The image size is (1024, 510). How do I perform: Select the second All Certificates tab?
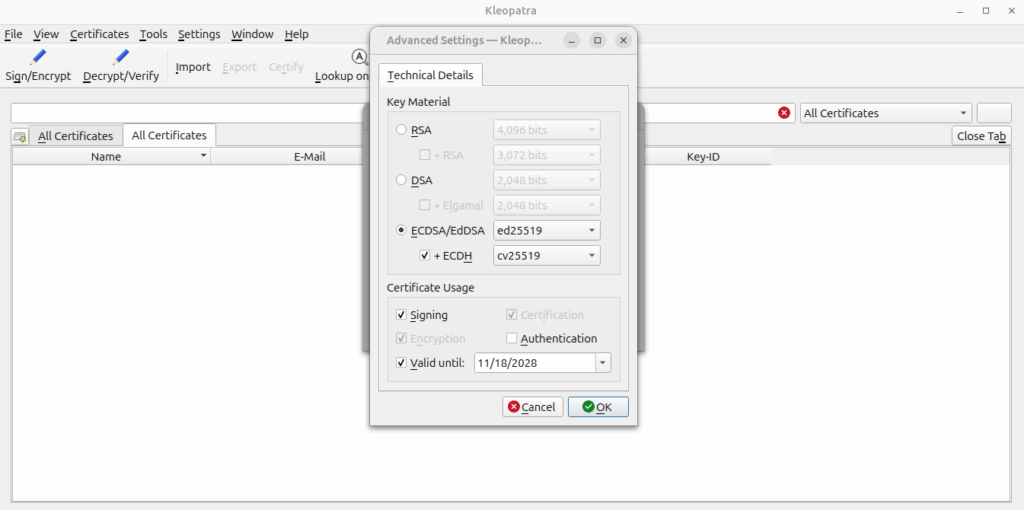click(x=169, y=135)
